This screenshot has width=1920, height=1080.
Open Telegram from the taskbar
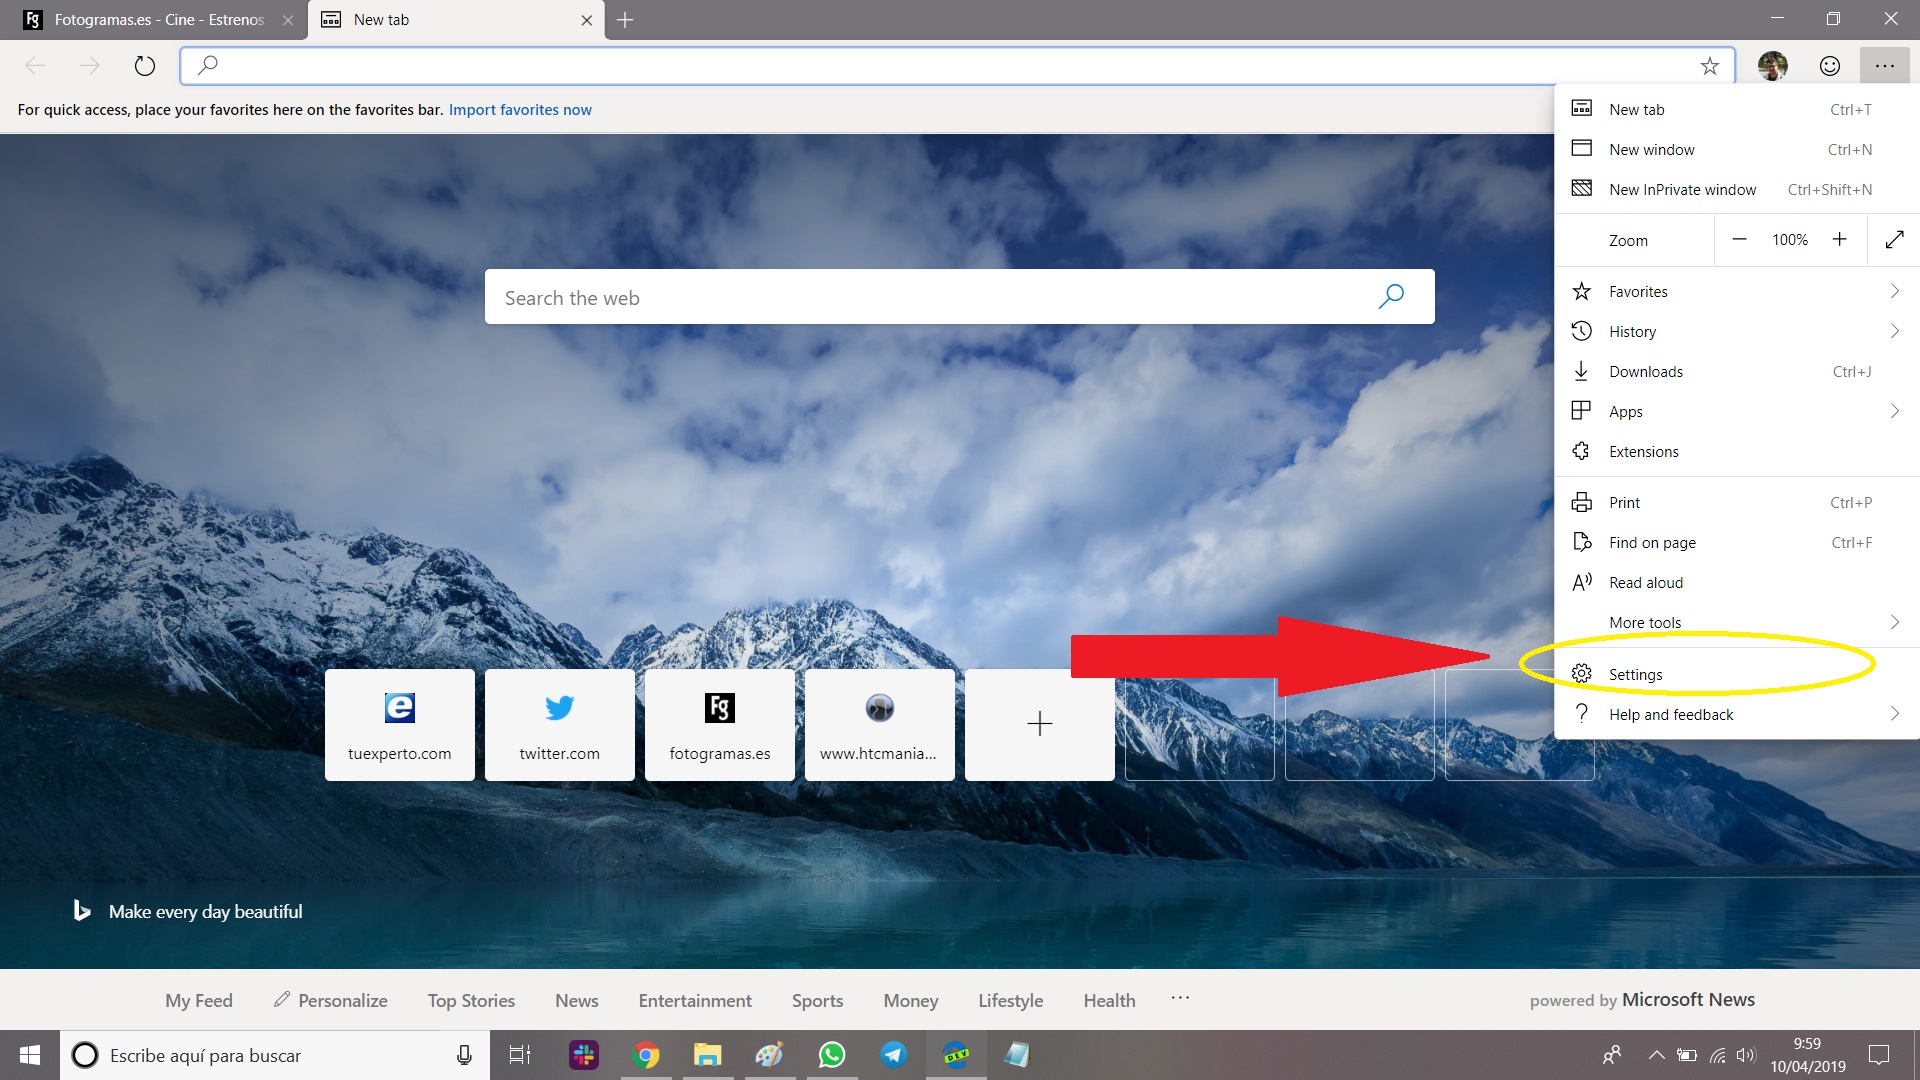tap(893, 1055)
